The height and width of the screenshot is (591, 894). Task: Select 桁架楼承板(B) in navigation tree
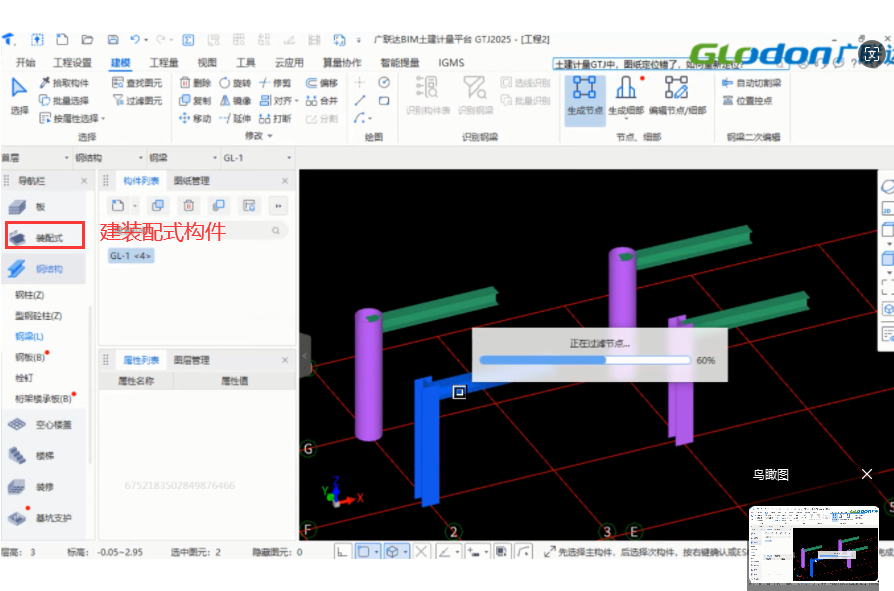click(43, 398)
